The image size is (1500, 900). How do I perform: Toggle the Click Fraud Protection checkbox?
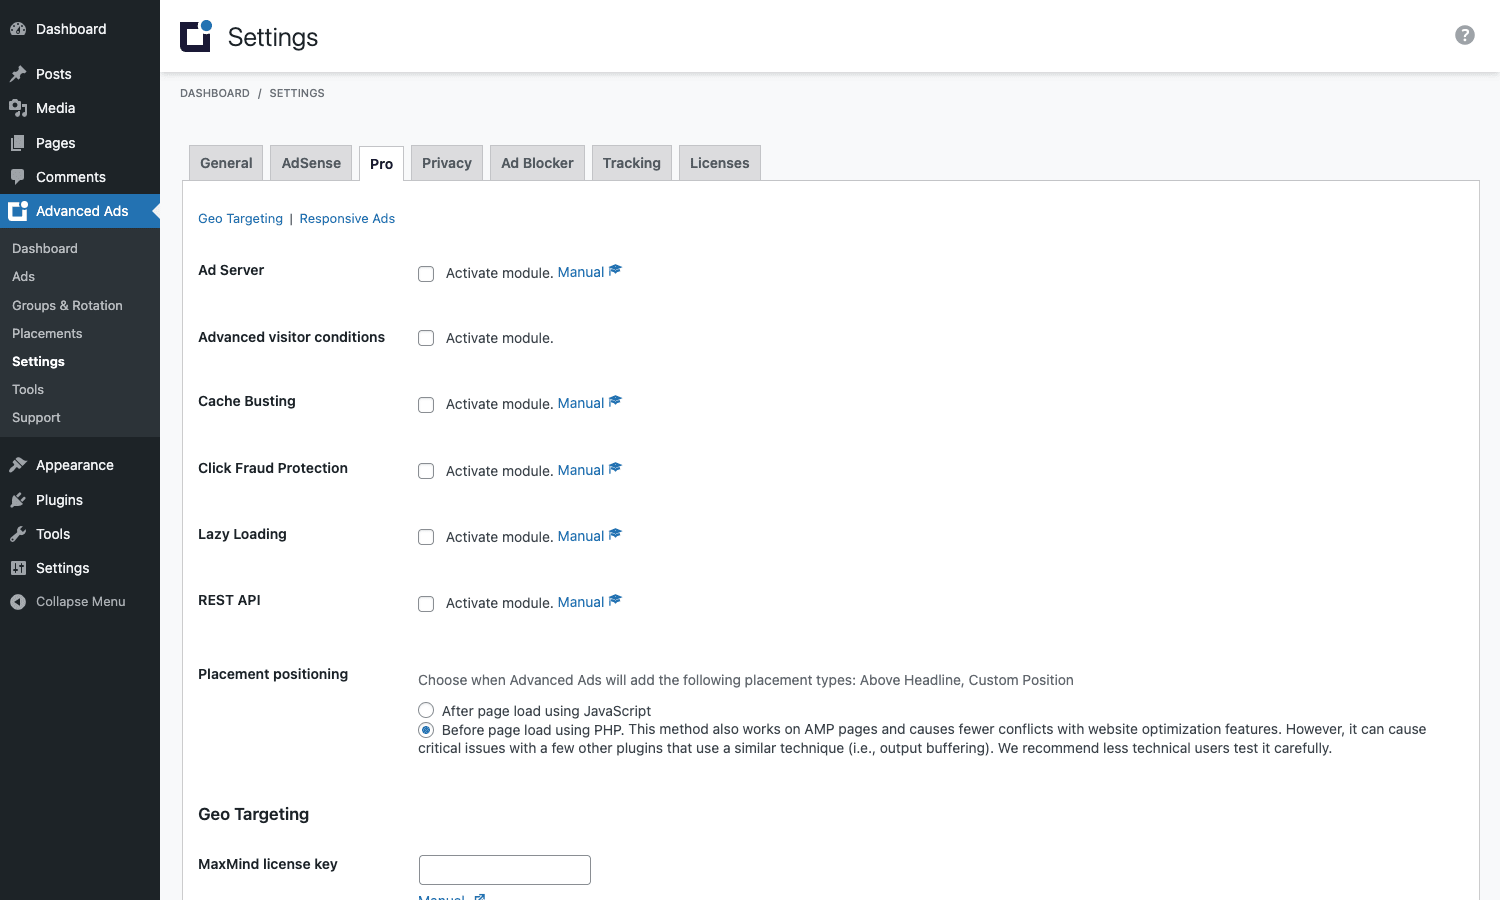(426, 471)
